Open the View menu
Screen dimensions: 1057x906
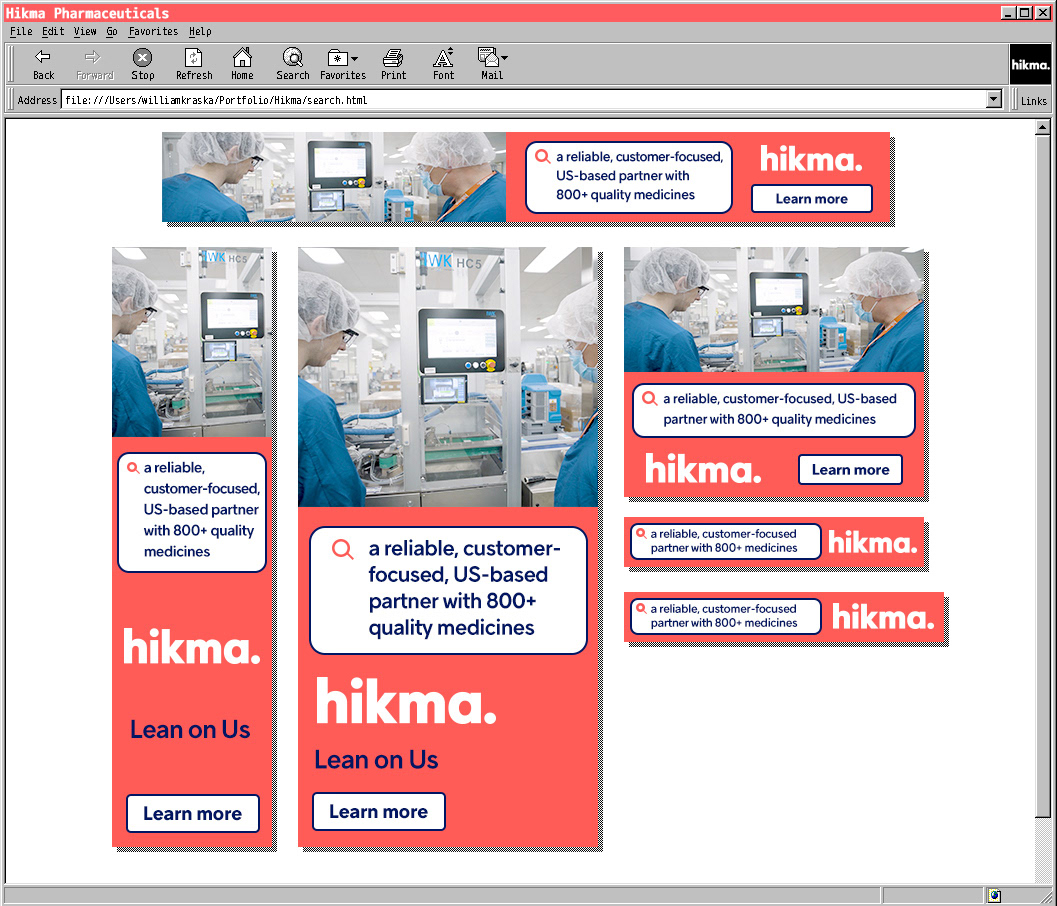pyautogui.click(x=85, y=32)
